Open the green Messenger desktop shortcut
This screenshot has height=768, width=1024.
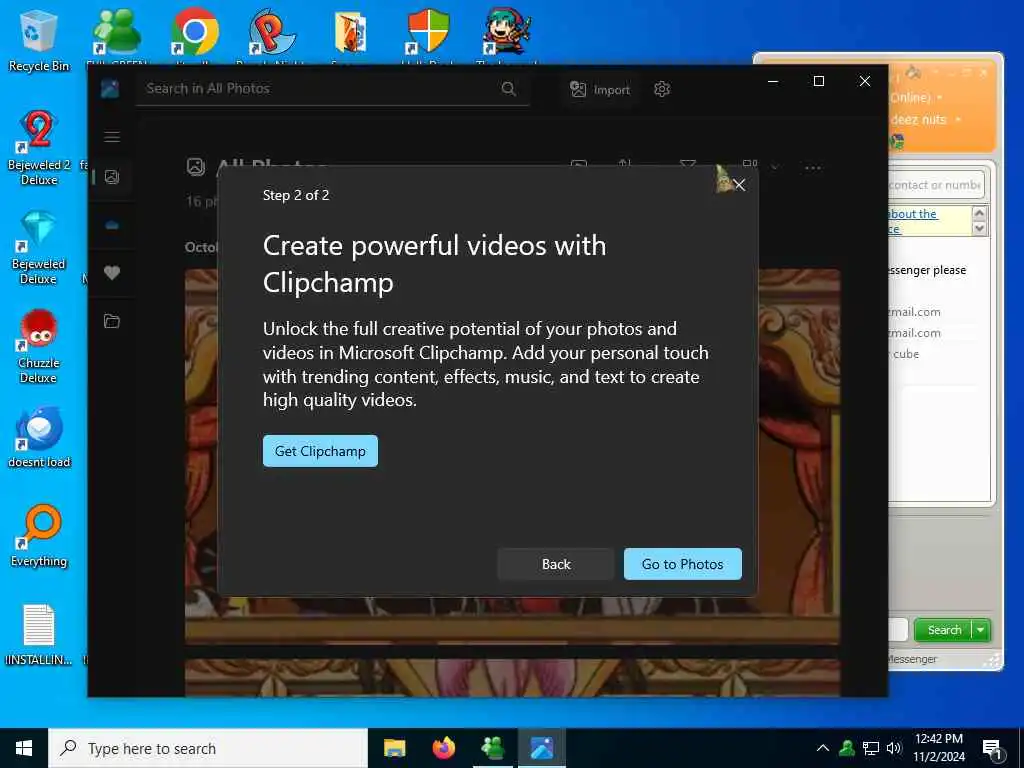click(117, 31)
